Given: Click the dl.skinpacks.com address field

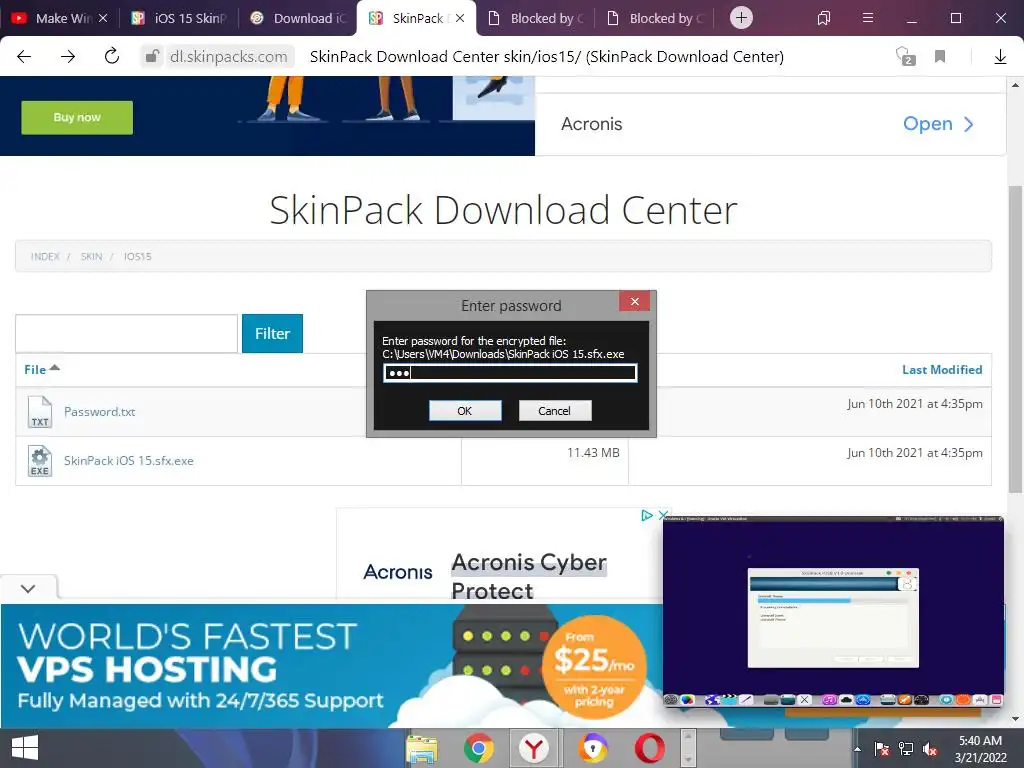Looking at the screenshot, I should tap(229, 57).
